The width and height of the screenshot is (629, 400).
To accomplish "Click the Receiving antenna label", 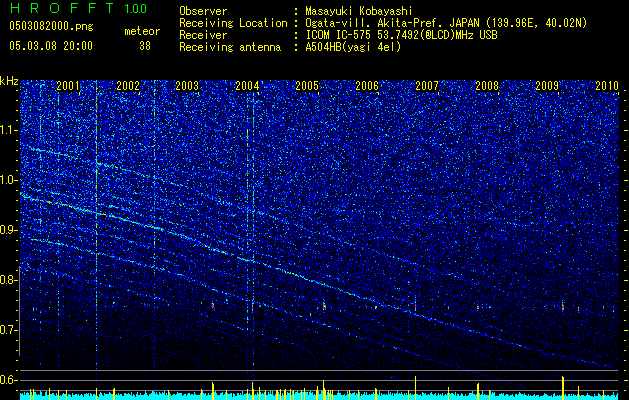I will coord(230,47).
